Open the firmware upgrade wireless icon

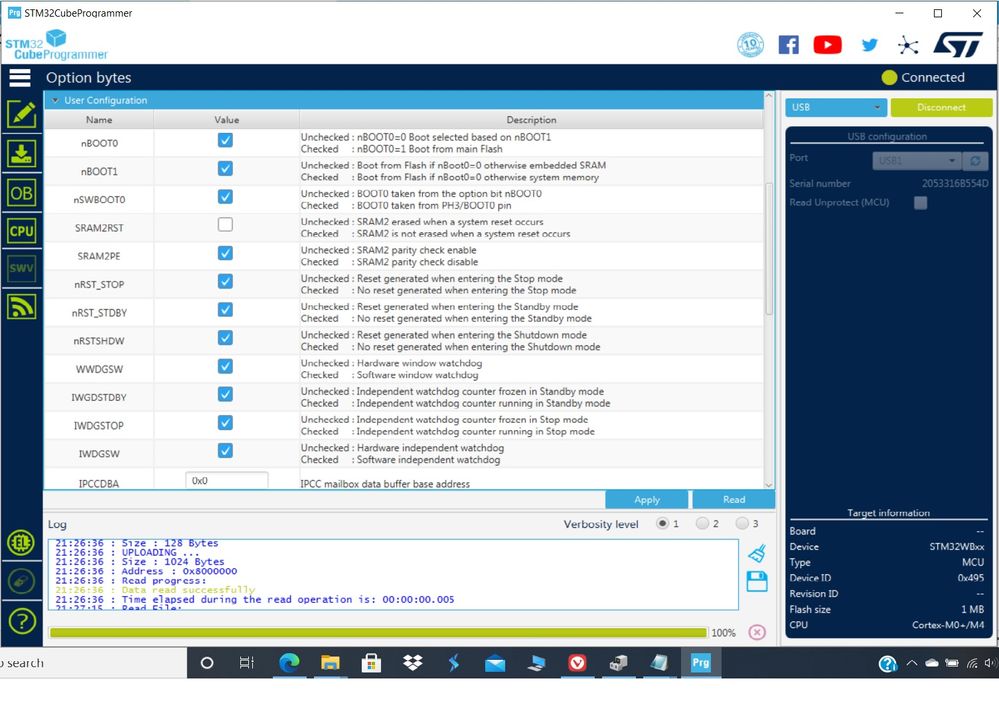point(22,307)
